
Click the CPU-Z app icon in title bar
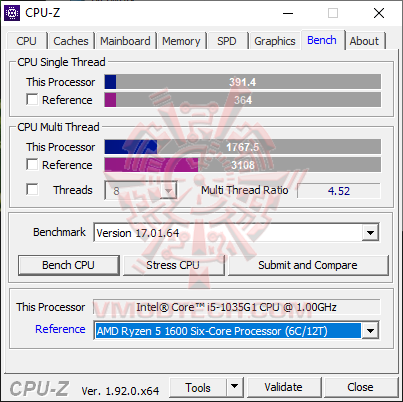pos(12,13)
